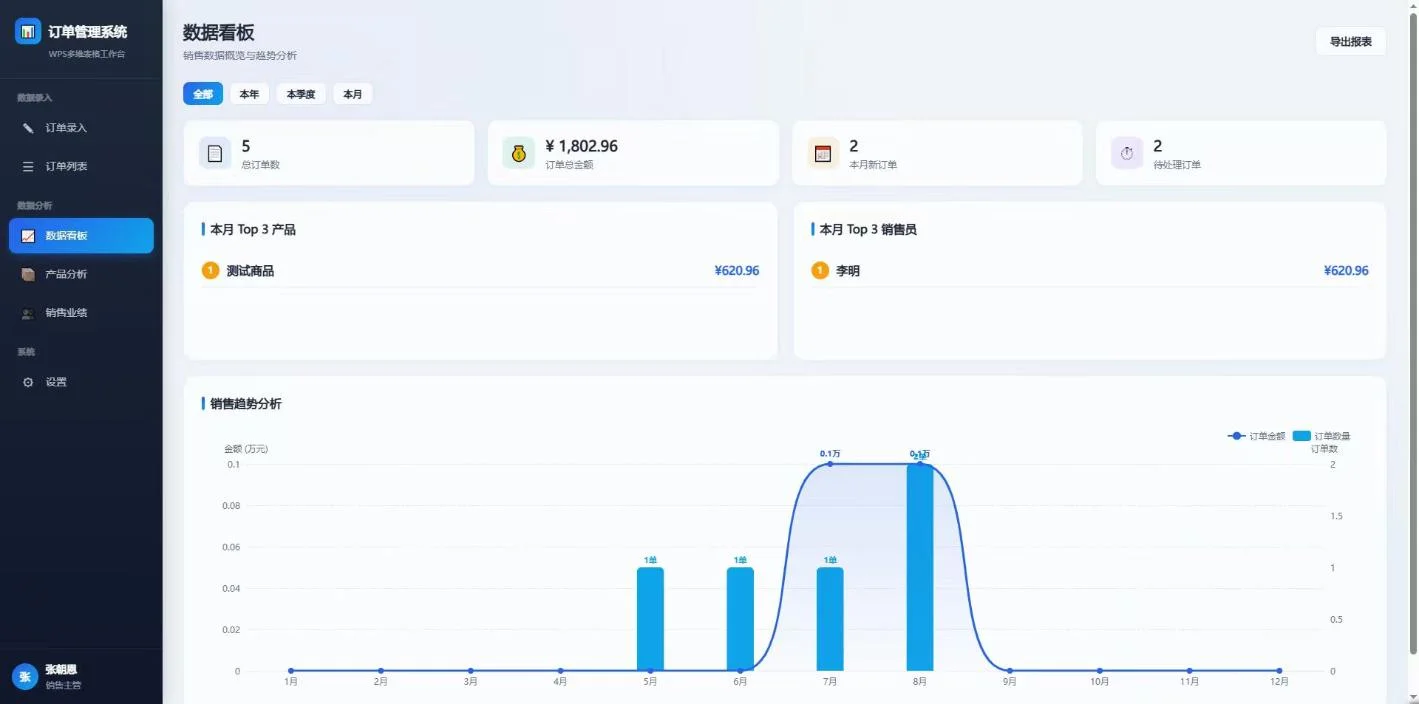Select the 本季度 time filter

point(301,94)
